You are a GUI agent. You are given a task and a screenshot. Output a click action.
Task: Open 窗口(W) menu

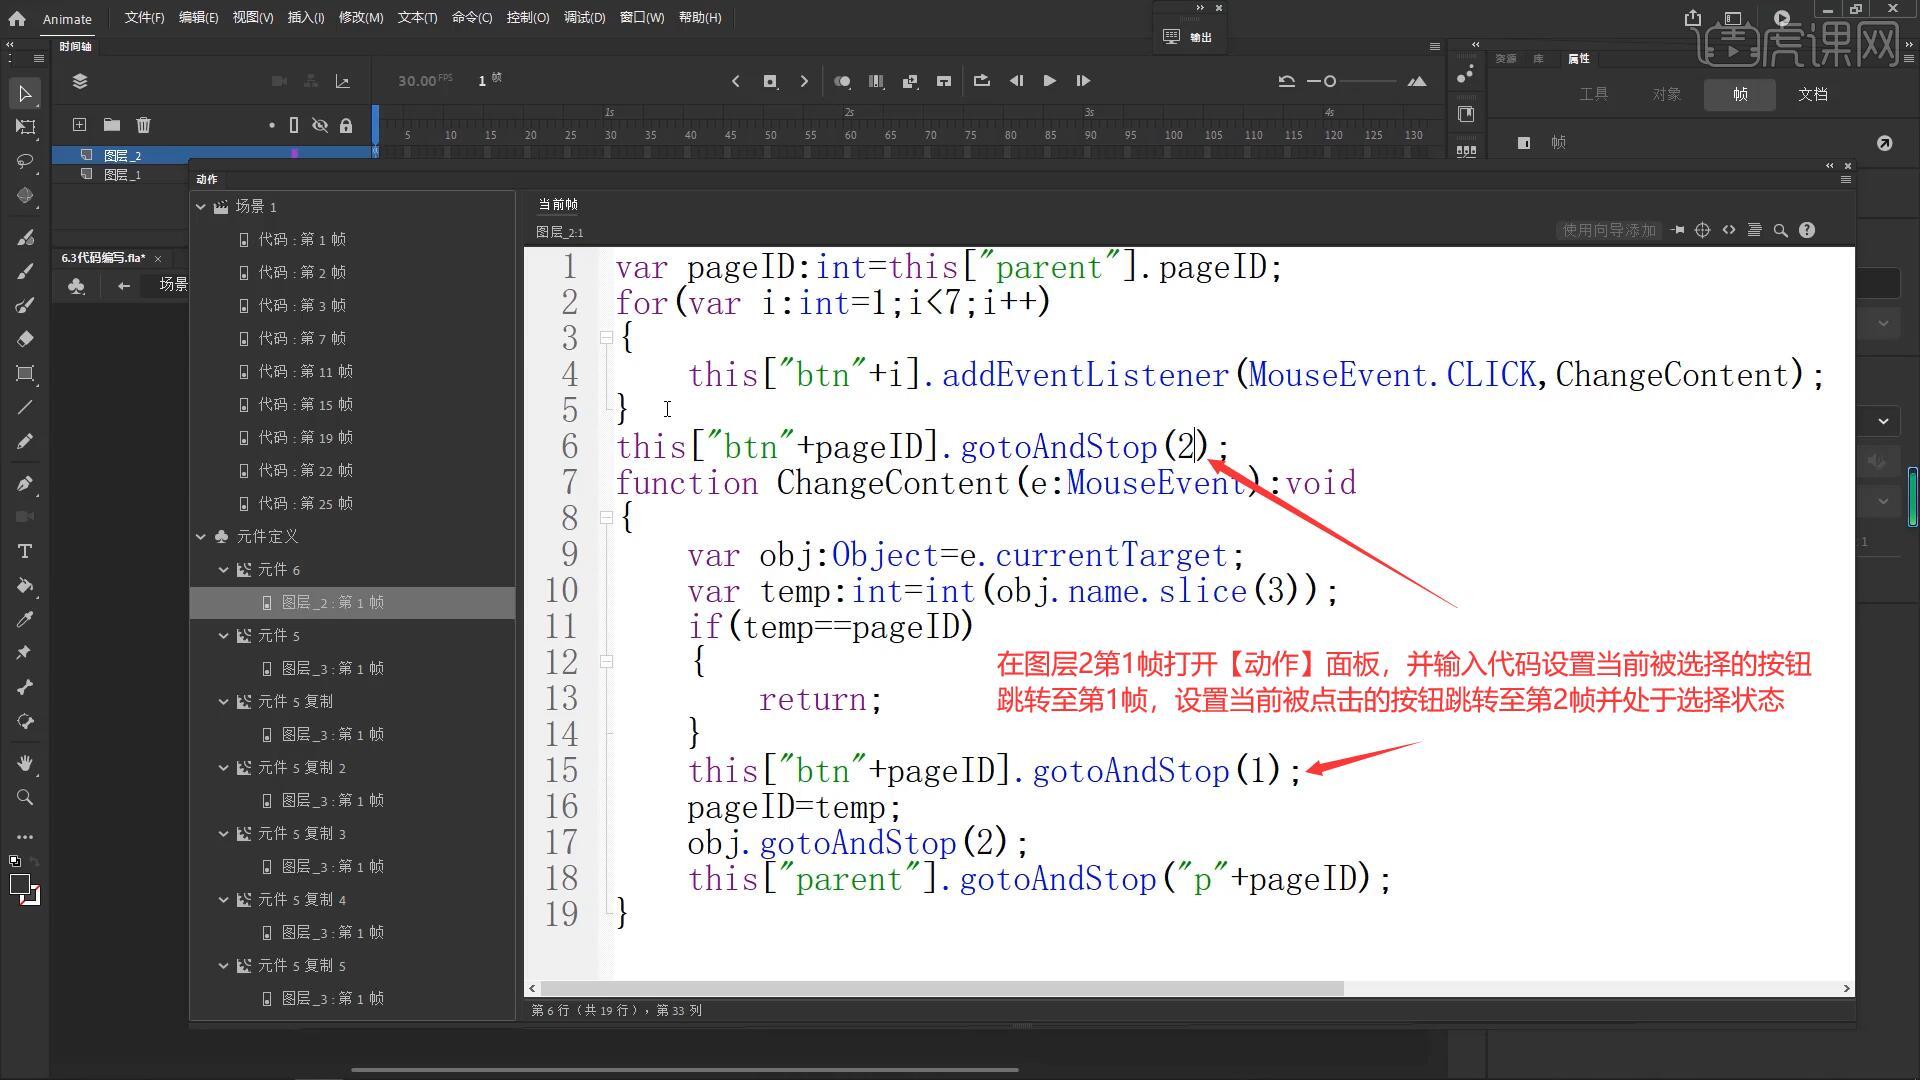(642, 18)
